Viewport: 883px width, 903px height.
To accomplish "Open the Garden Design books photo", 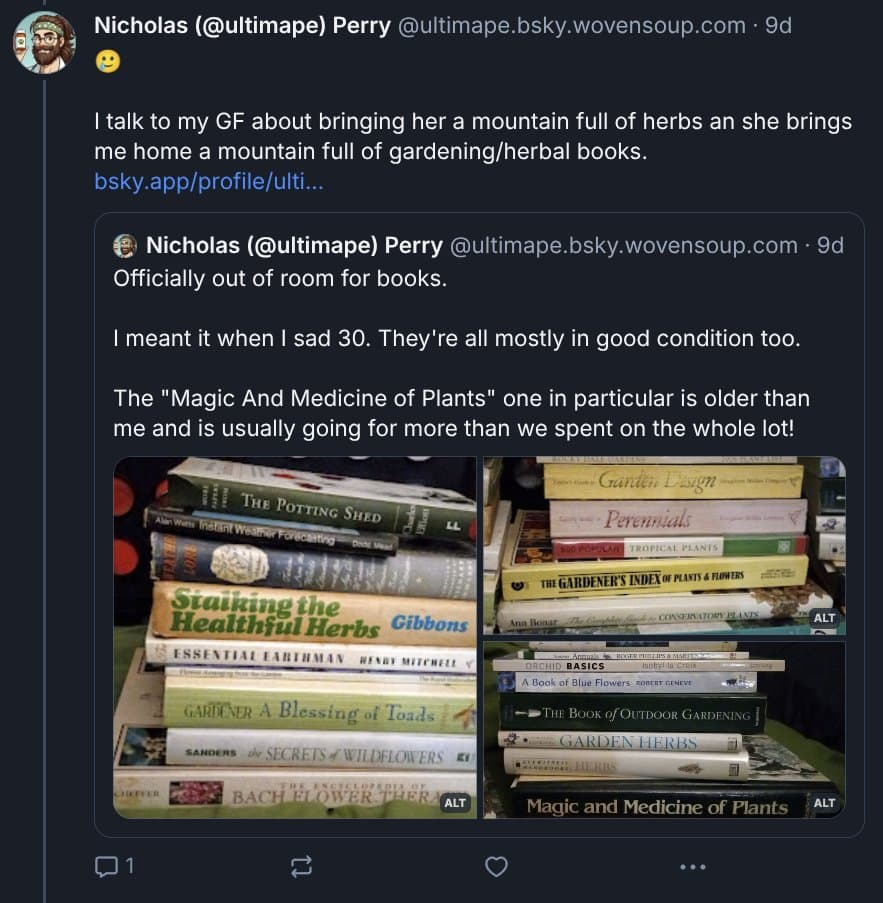I will point(665,545).
